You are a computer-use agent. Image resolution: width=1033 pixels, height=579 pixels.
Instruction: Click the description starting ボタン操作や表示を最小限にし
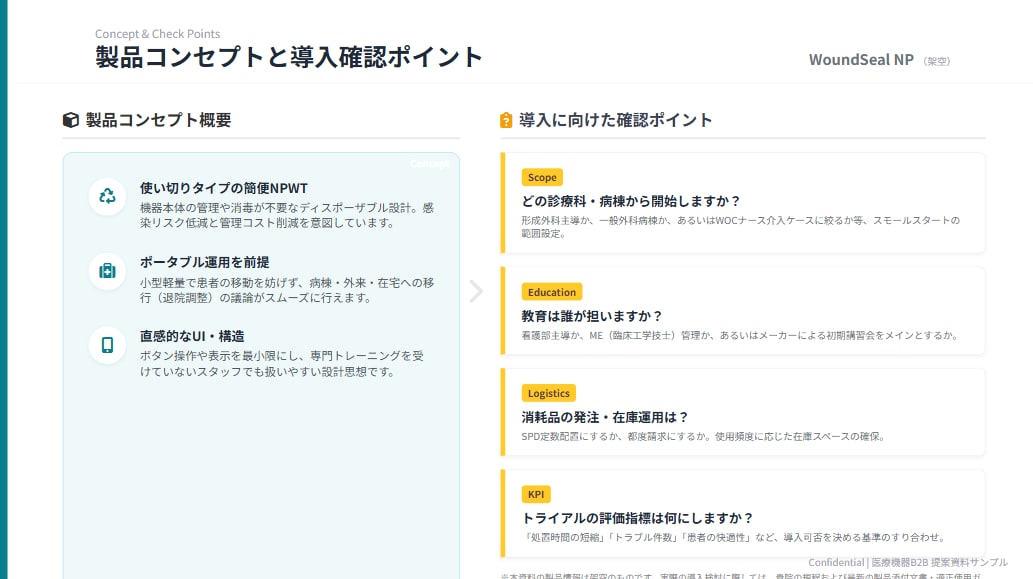[281, 364]
